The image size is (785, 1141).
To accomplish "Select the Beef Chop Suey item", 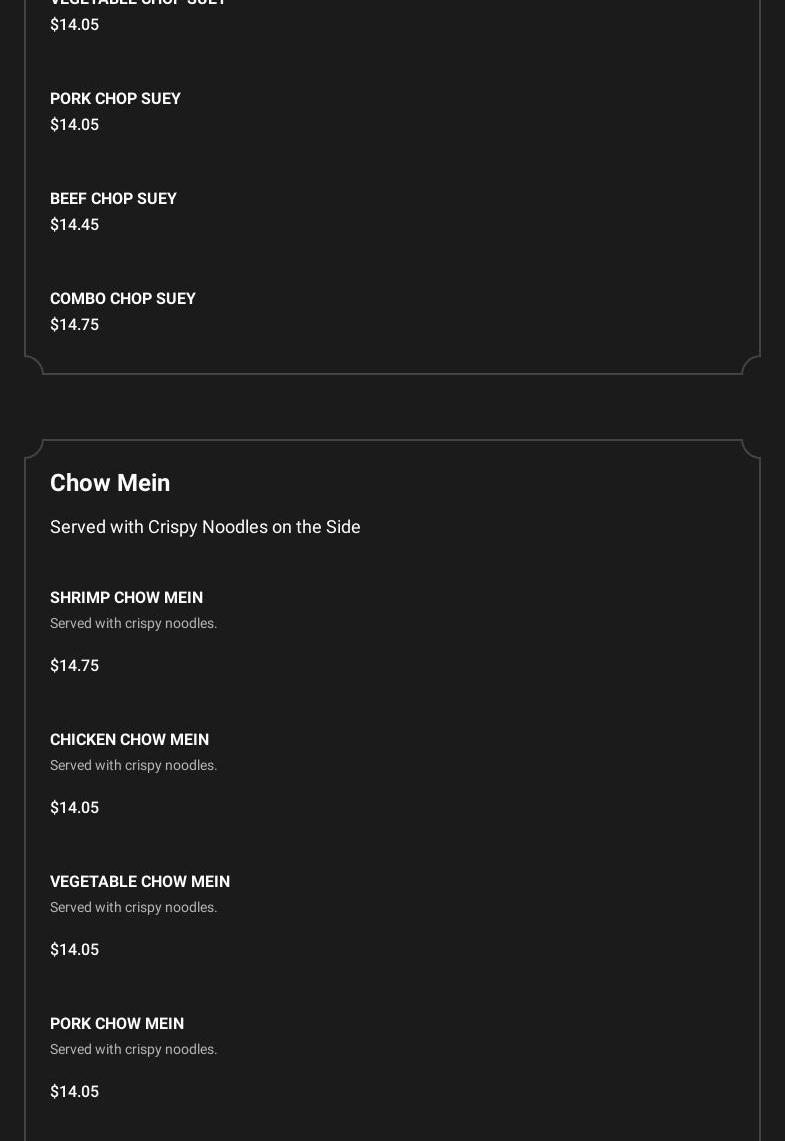I will click(113, 199).
